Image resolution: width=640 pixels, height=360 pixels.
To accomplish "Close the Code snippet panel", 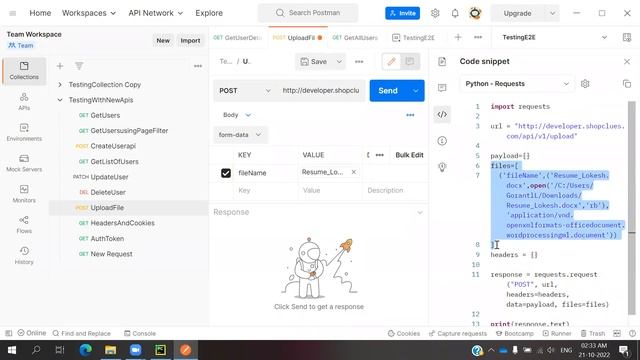I will click(x=627, y=62).
